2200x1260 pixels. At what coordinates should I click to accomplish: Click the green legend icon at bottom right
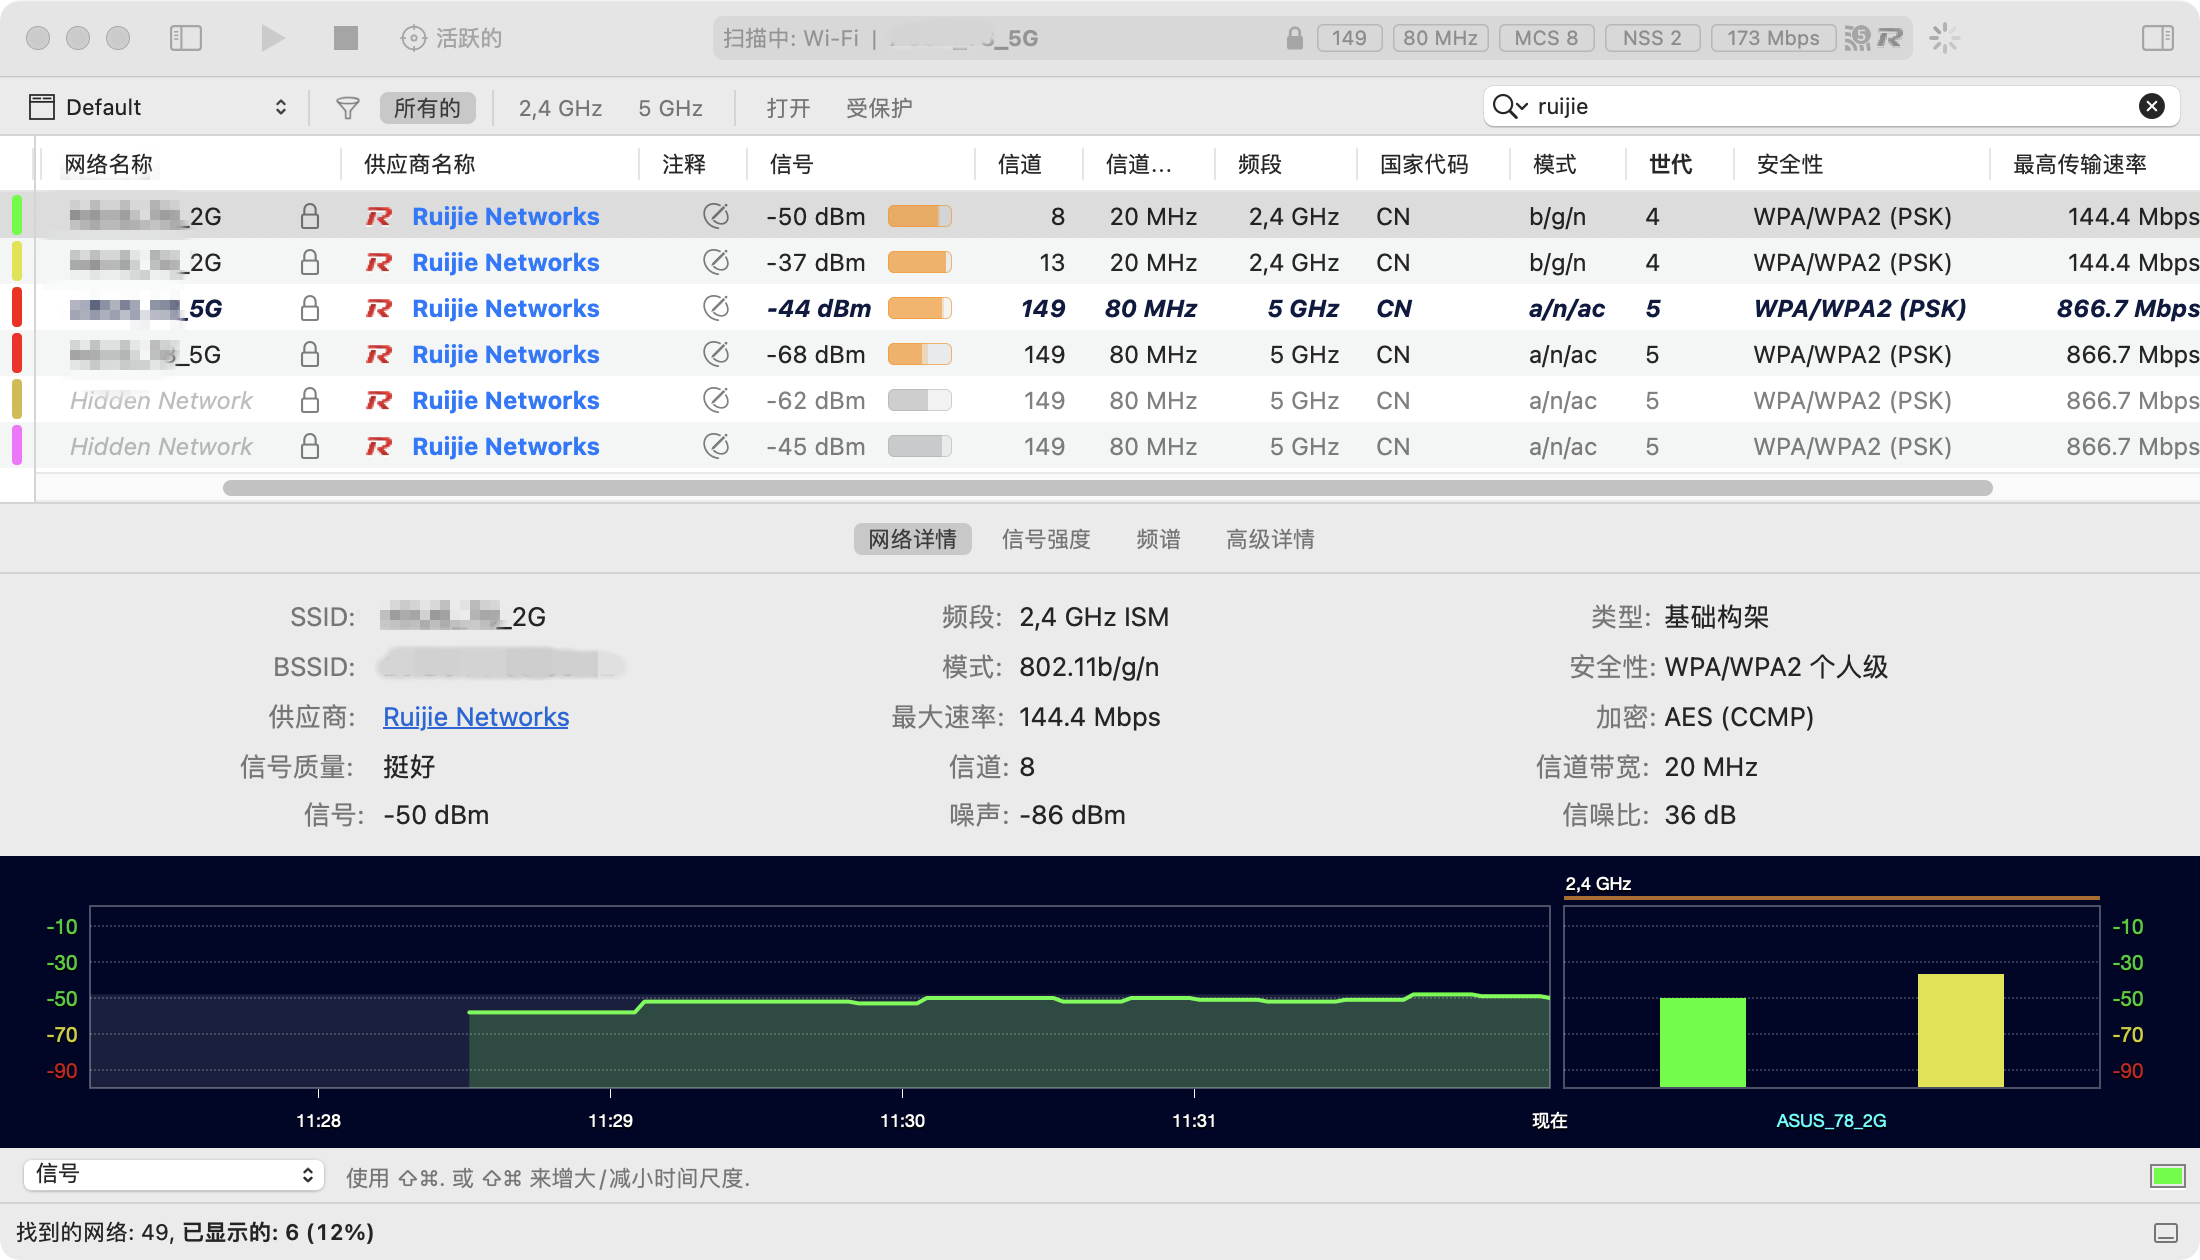tap(2166, 1176)
